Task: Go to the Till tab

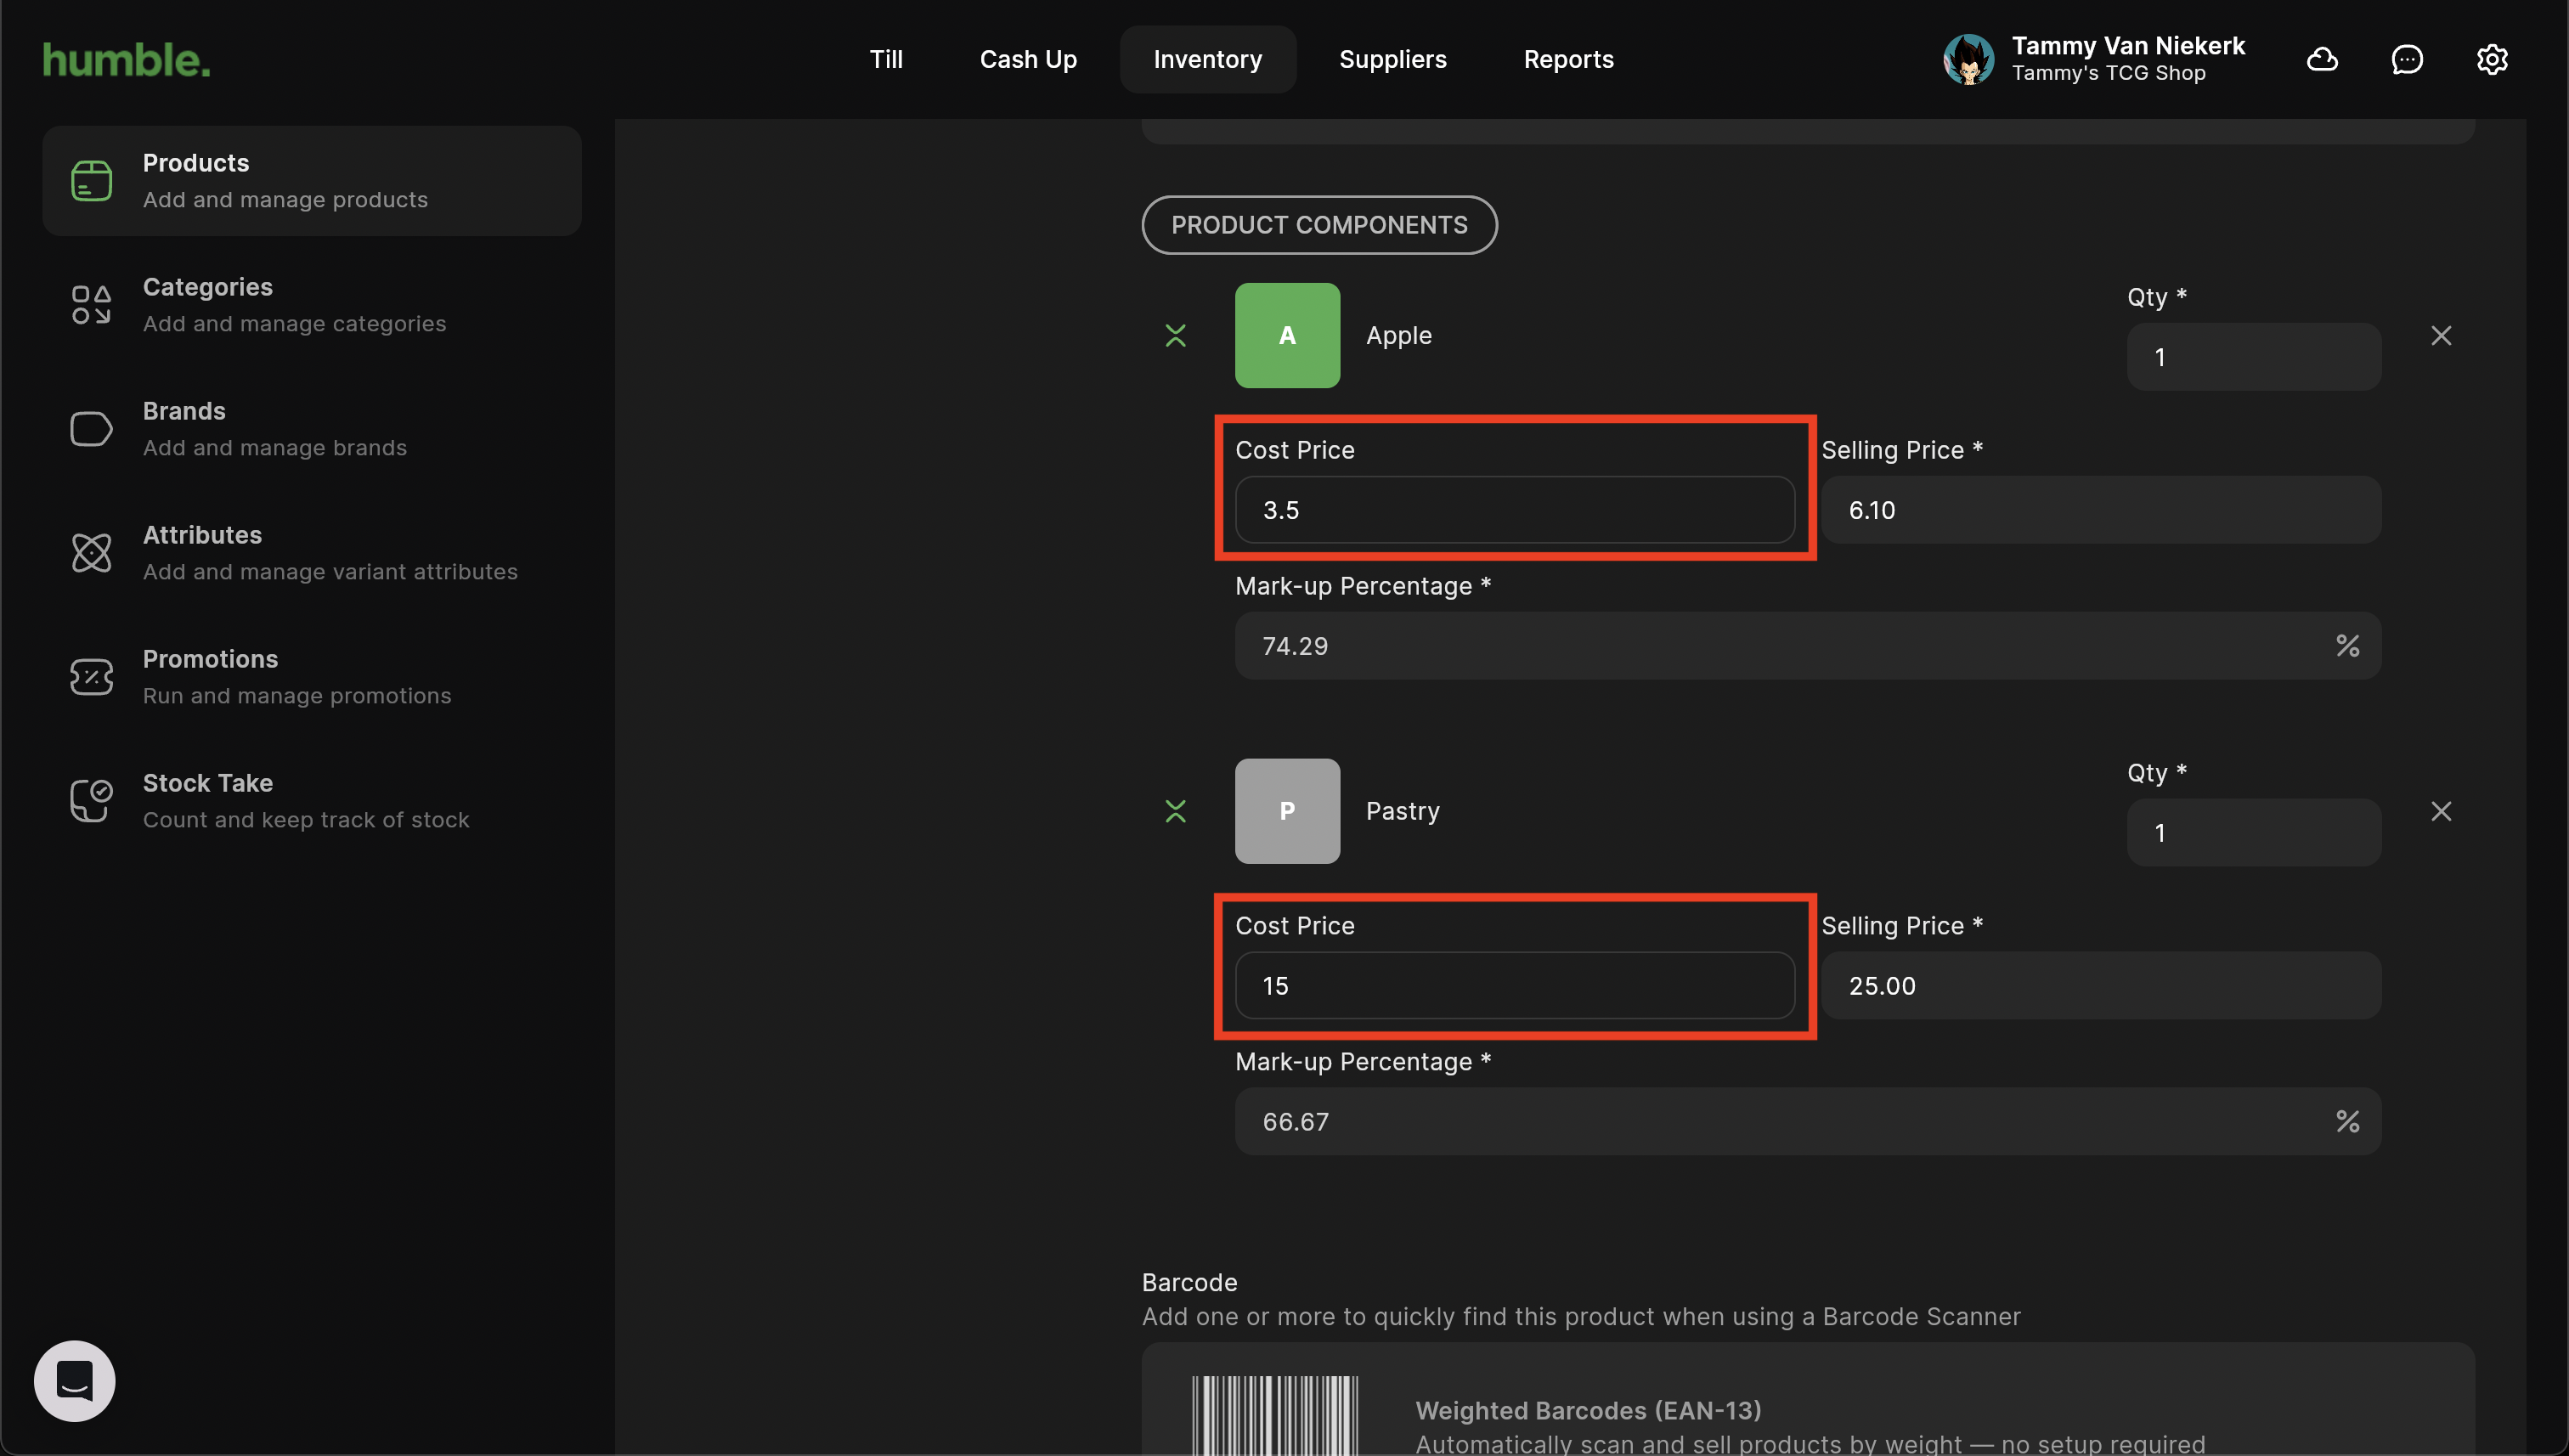Action: coord(886,60)
